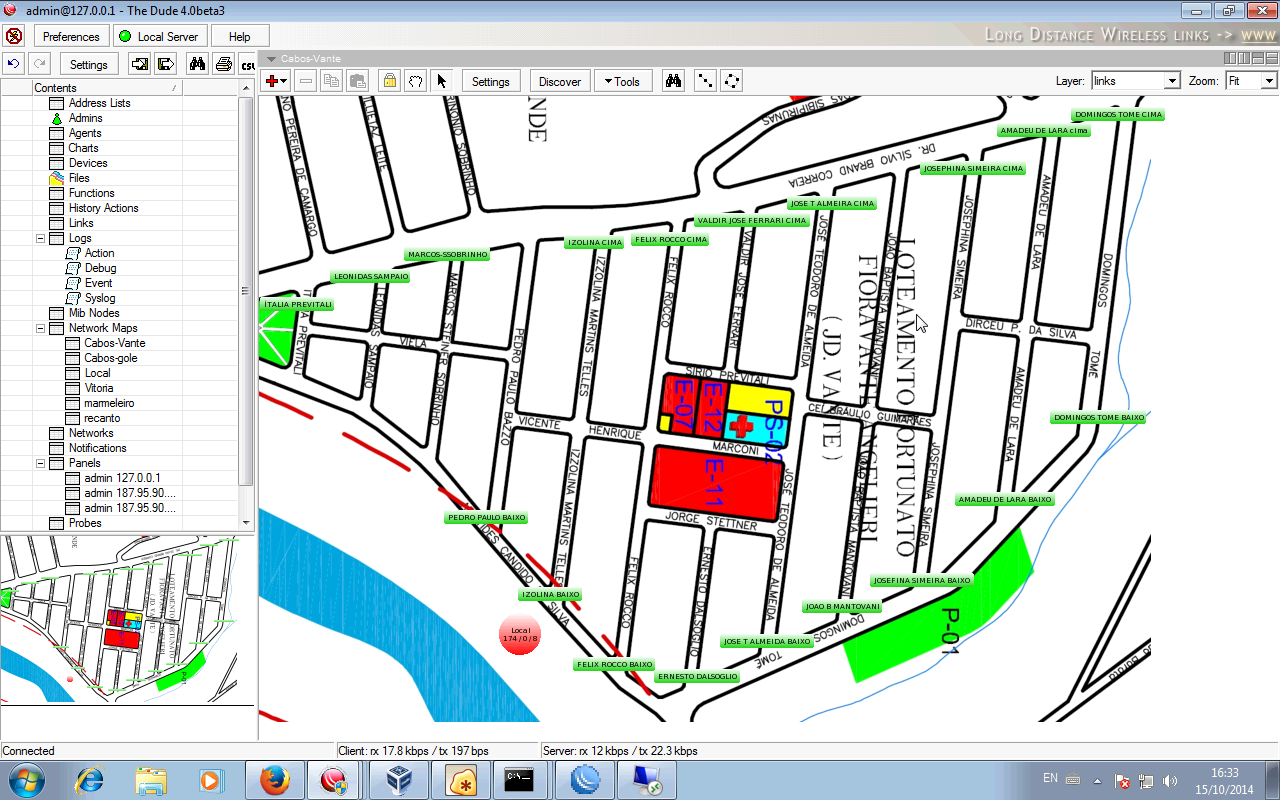Click Settings in the main toolbar
1280x800 pixels.
pyautogui.click(x=89, y=64)
